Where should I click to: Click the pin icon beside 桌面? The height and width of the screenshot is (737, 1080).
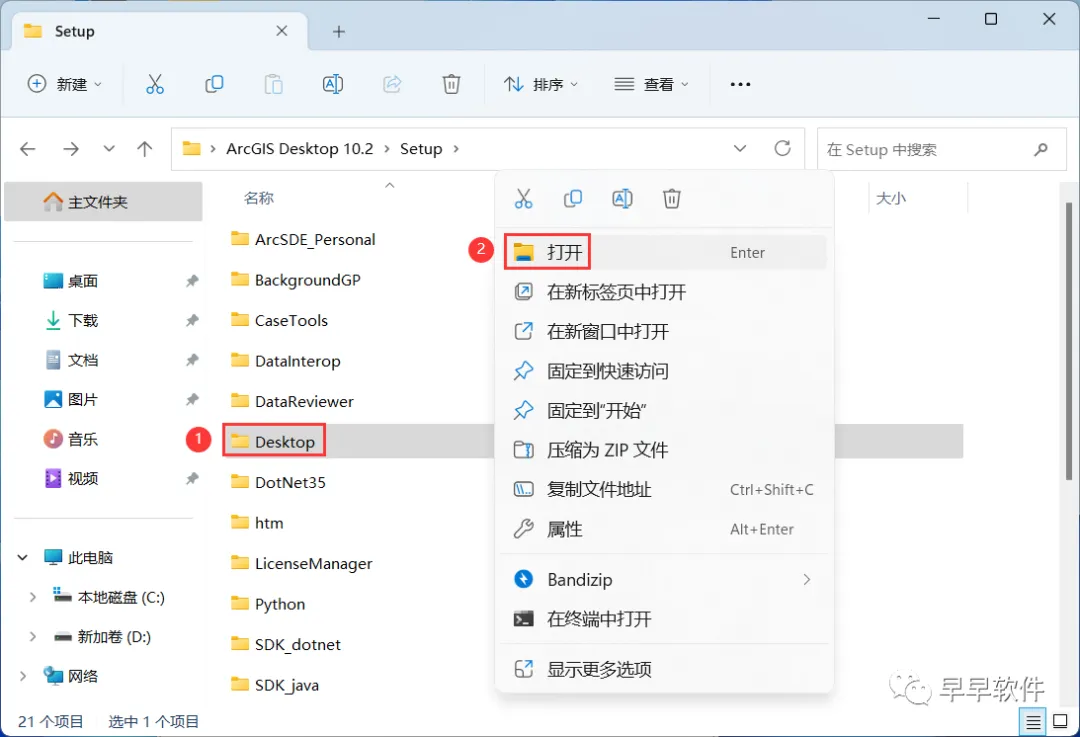click(192, 280)
